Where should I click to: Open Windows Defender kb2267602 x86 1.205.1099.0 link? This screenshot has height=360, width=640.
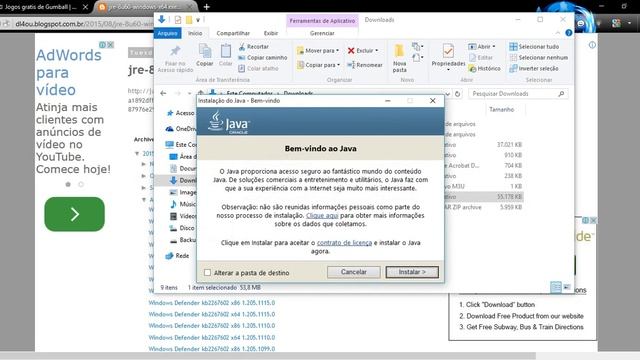[211, 349]
